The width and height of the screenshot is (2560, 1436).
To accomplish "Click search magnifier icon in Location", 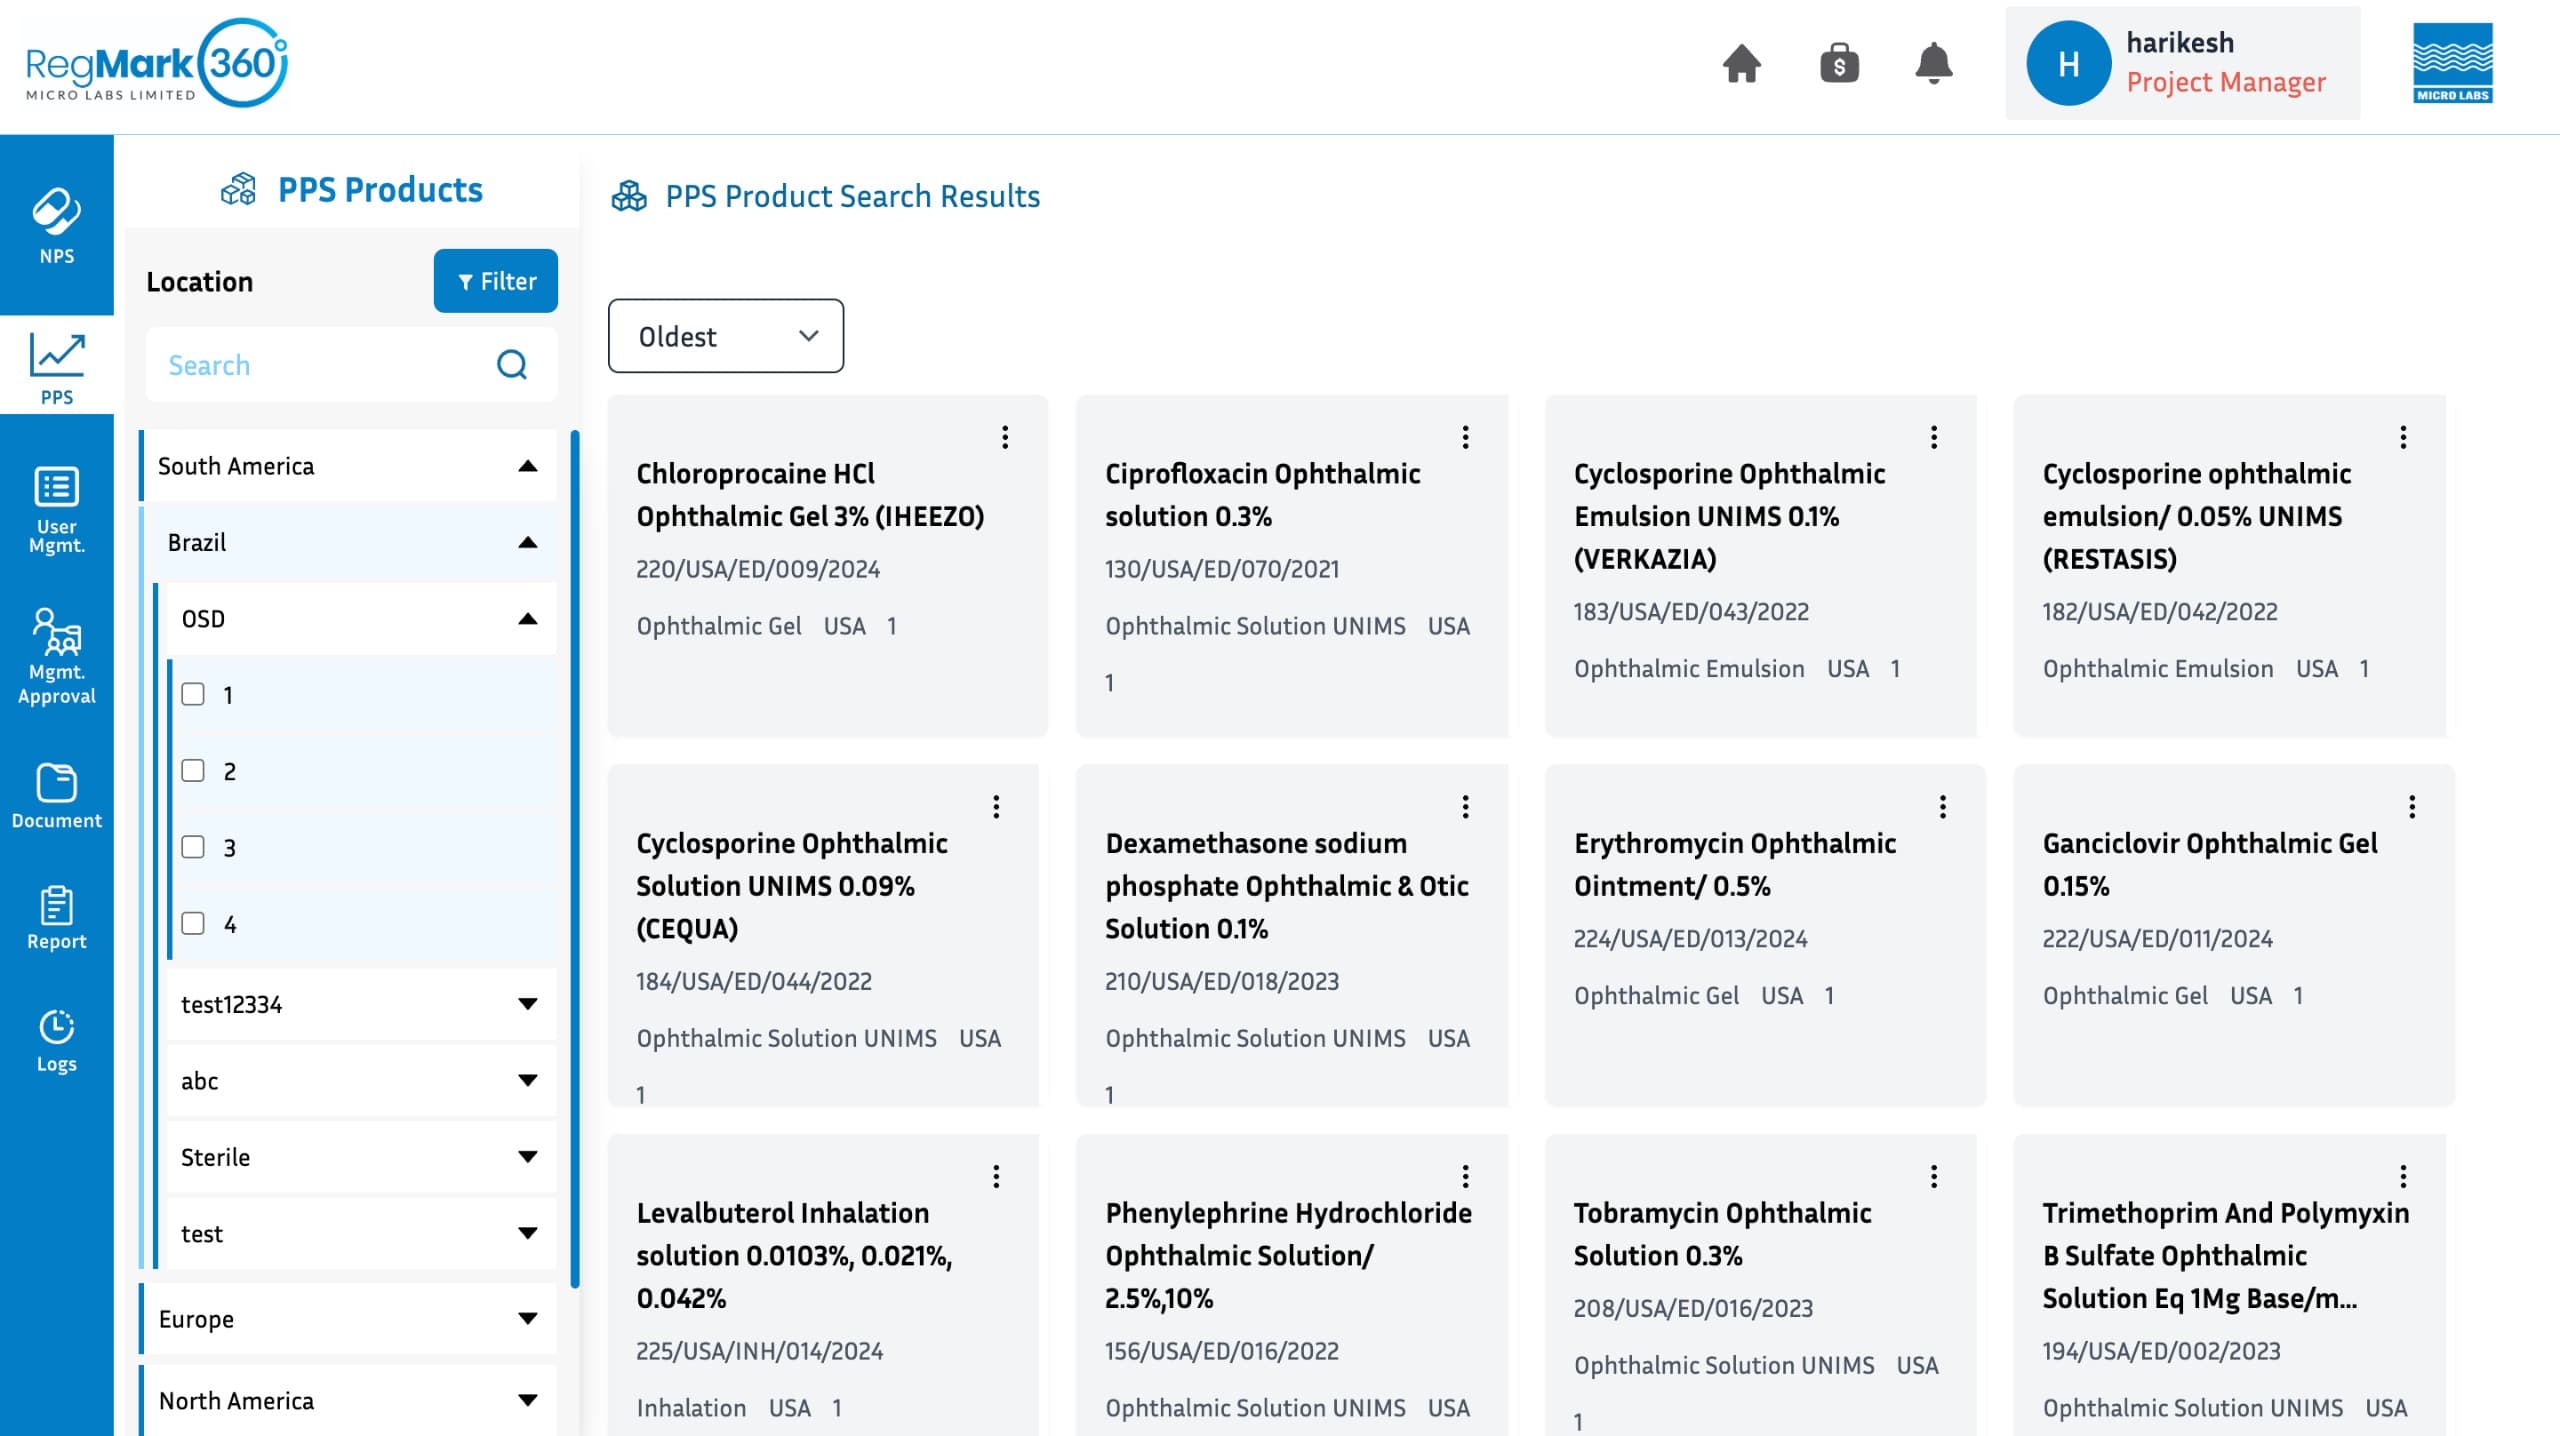I will 512,365.
